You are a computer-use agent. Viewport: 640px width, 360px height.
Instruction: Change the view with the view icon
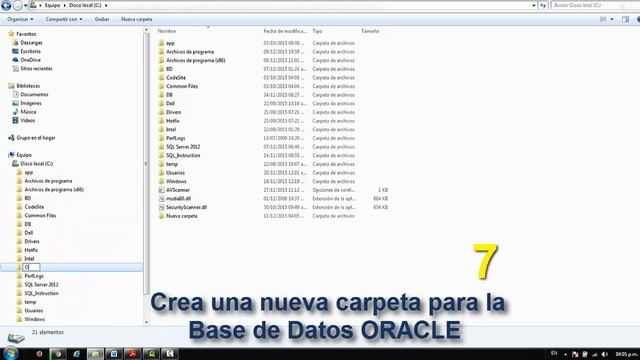coord(603,19)
